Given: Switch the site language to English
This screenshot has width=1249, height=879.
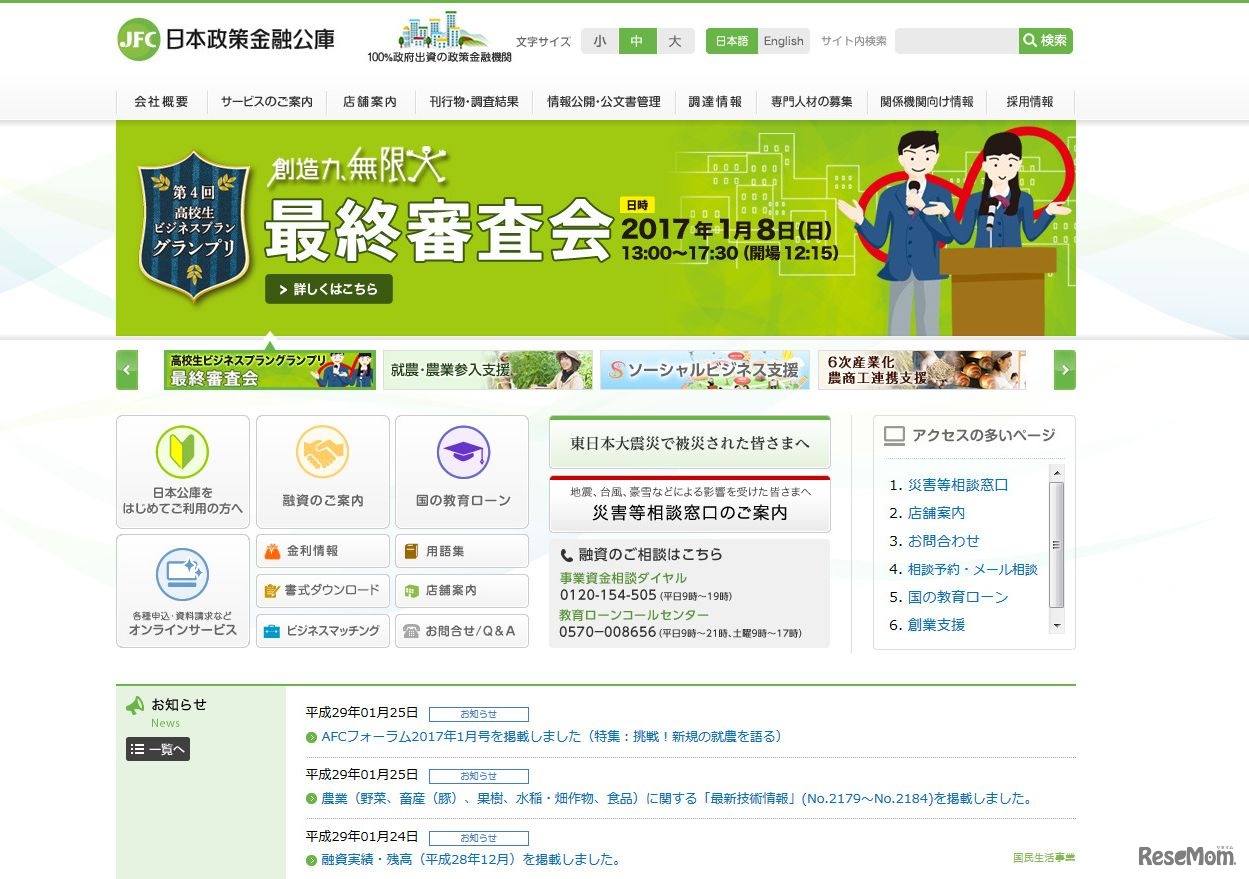Looking at the screenshot, I should pos(783,41).
